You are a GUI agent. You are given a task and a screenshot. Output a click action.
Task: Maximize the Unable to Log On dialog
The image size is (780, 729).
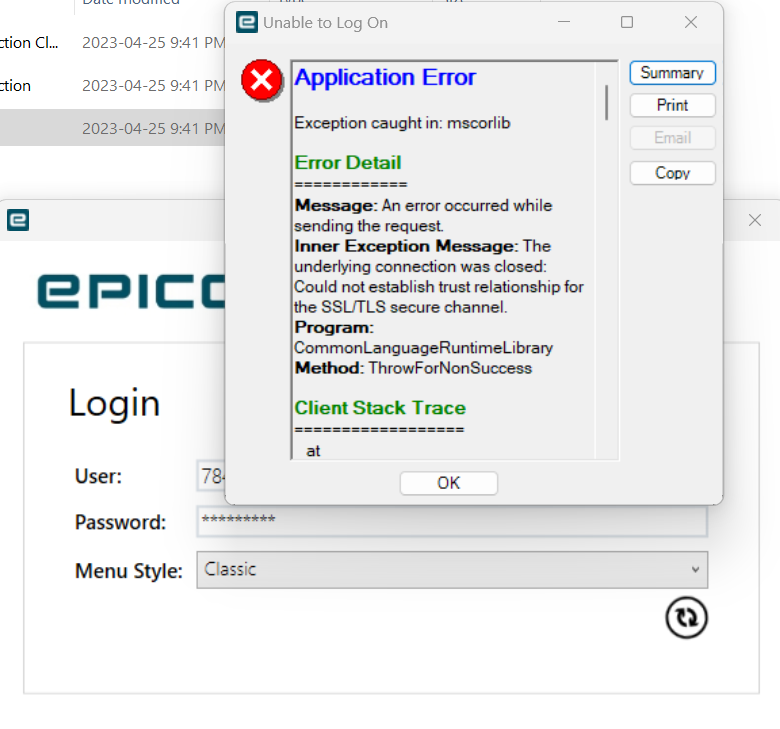627,22
